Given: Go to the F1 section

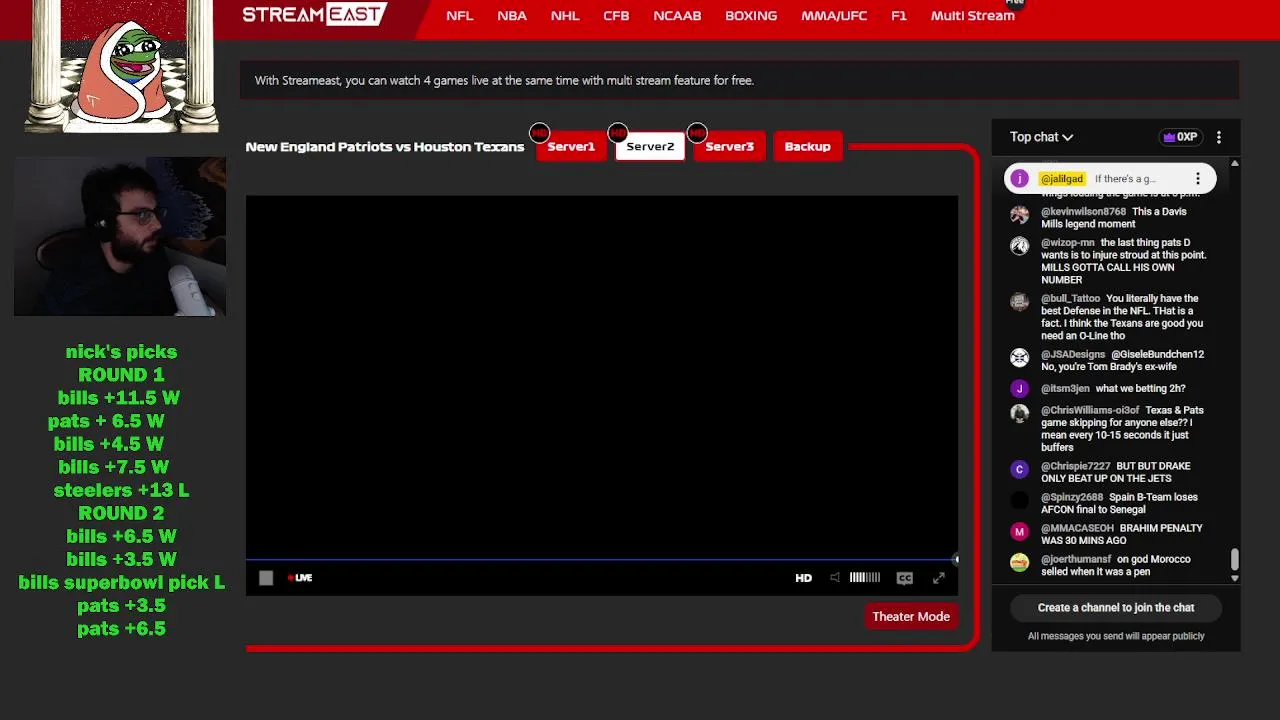Looking at the screenshot, I should tap(899, 16).
